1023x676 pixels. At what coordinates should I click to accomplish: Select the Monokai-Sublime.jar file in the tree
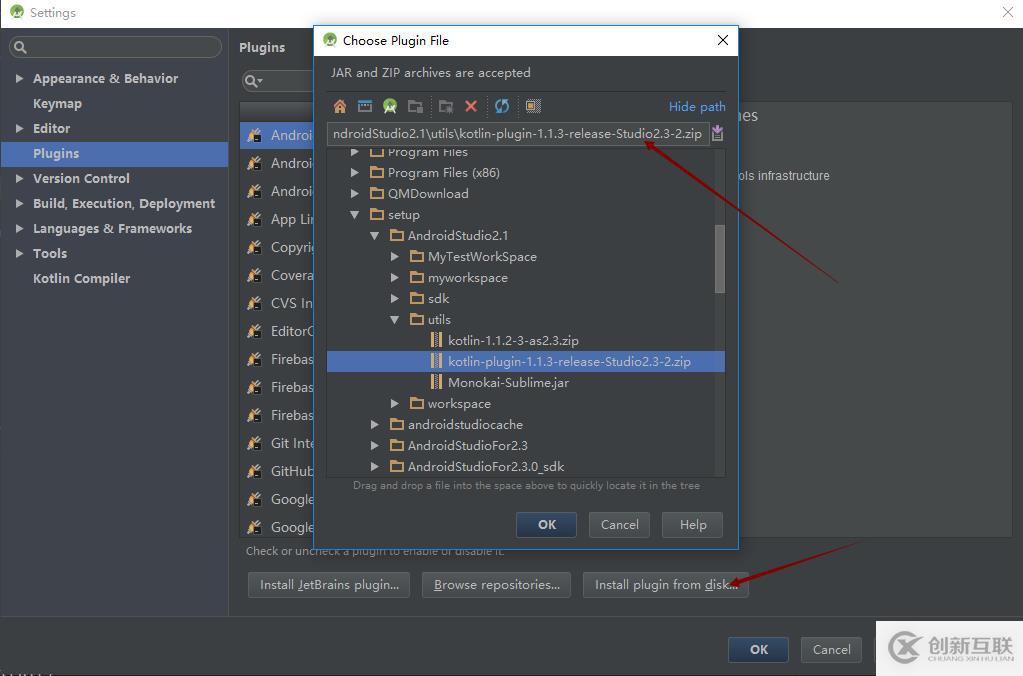pyautogui.click(x=508, y=382)
